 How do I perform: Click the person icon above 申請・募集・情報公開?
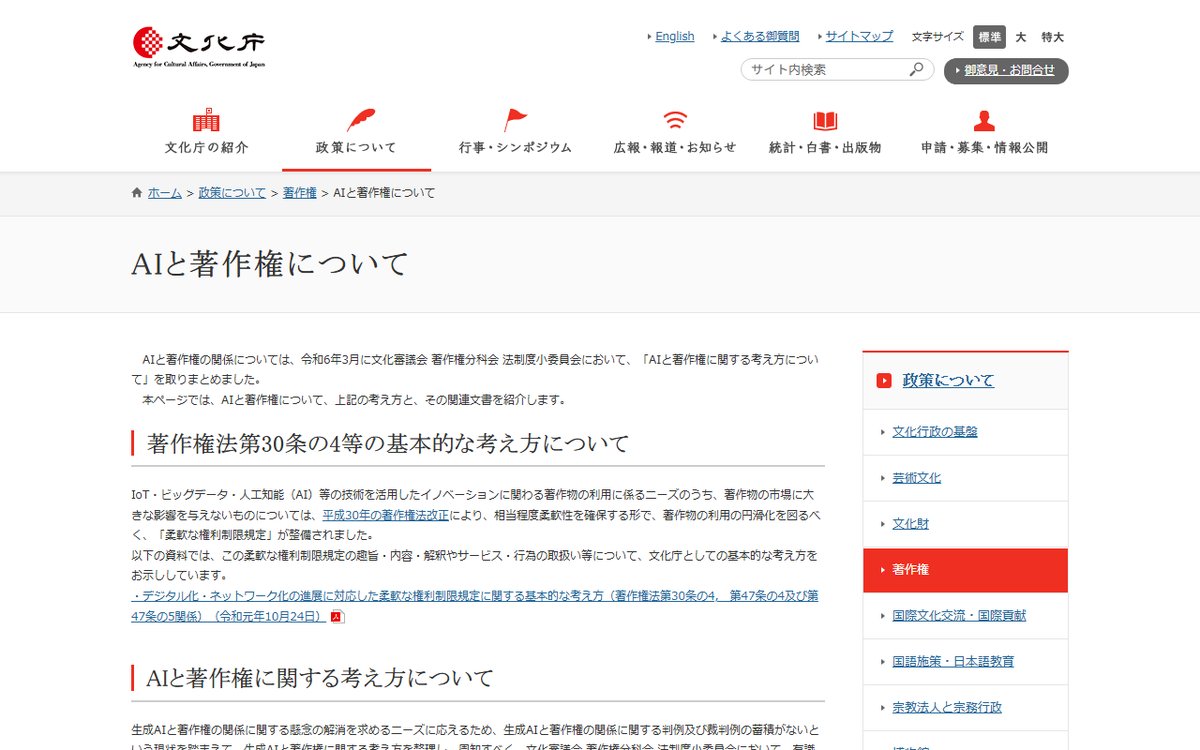tap(985, 121)
